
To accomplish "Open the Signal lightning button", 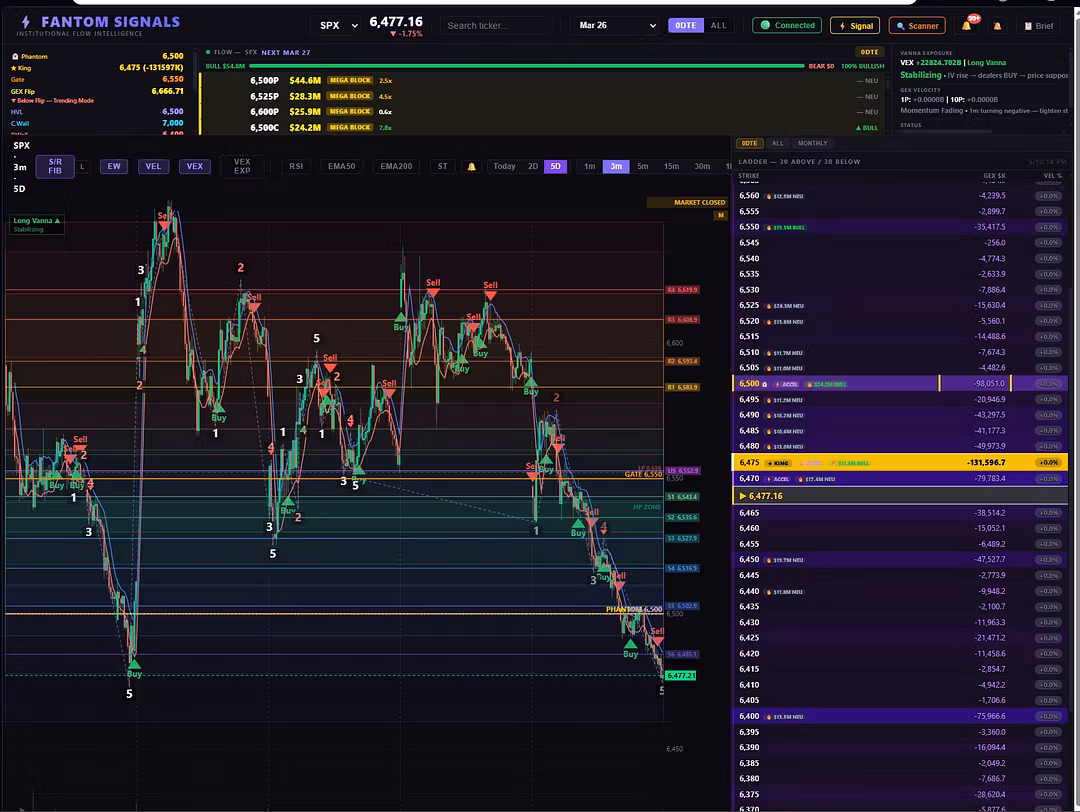I will pos(855,26).
